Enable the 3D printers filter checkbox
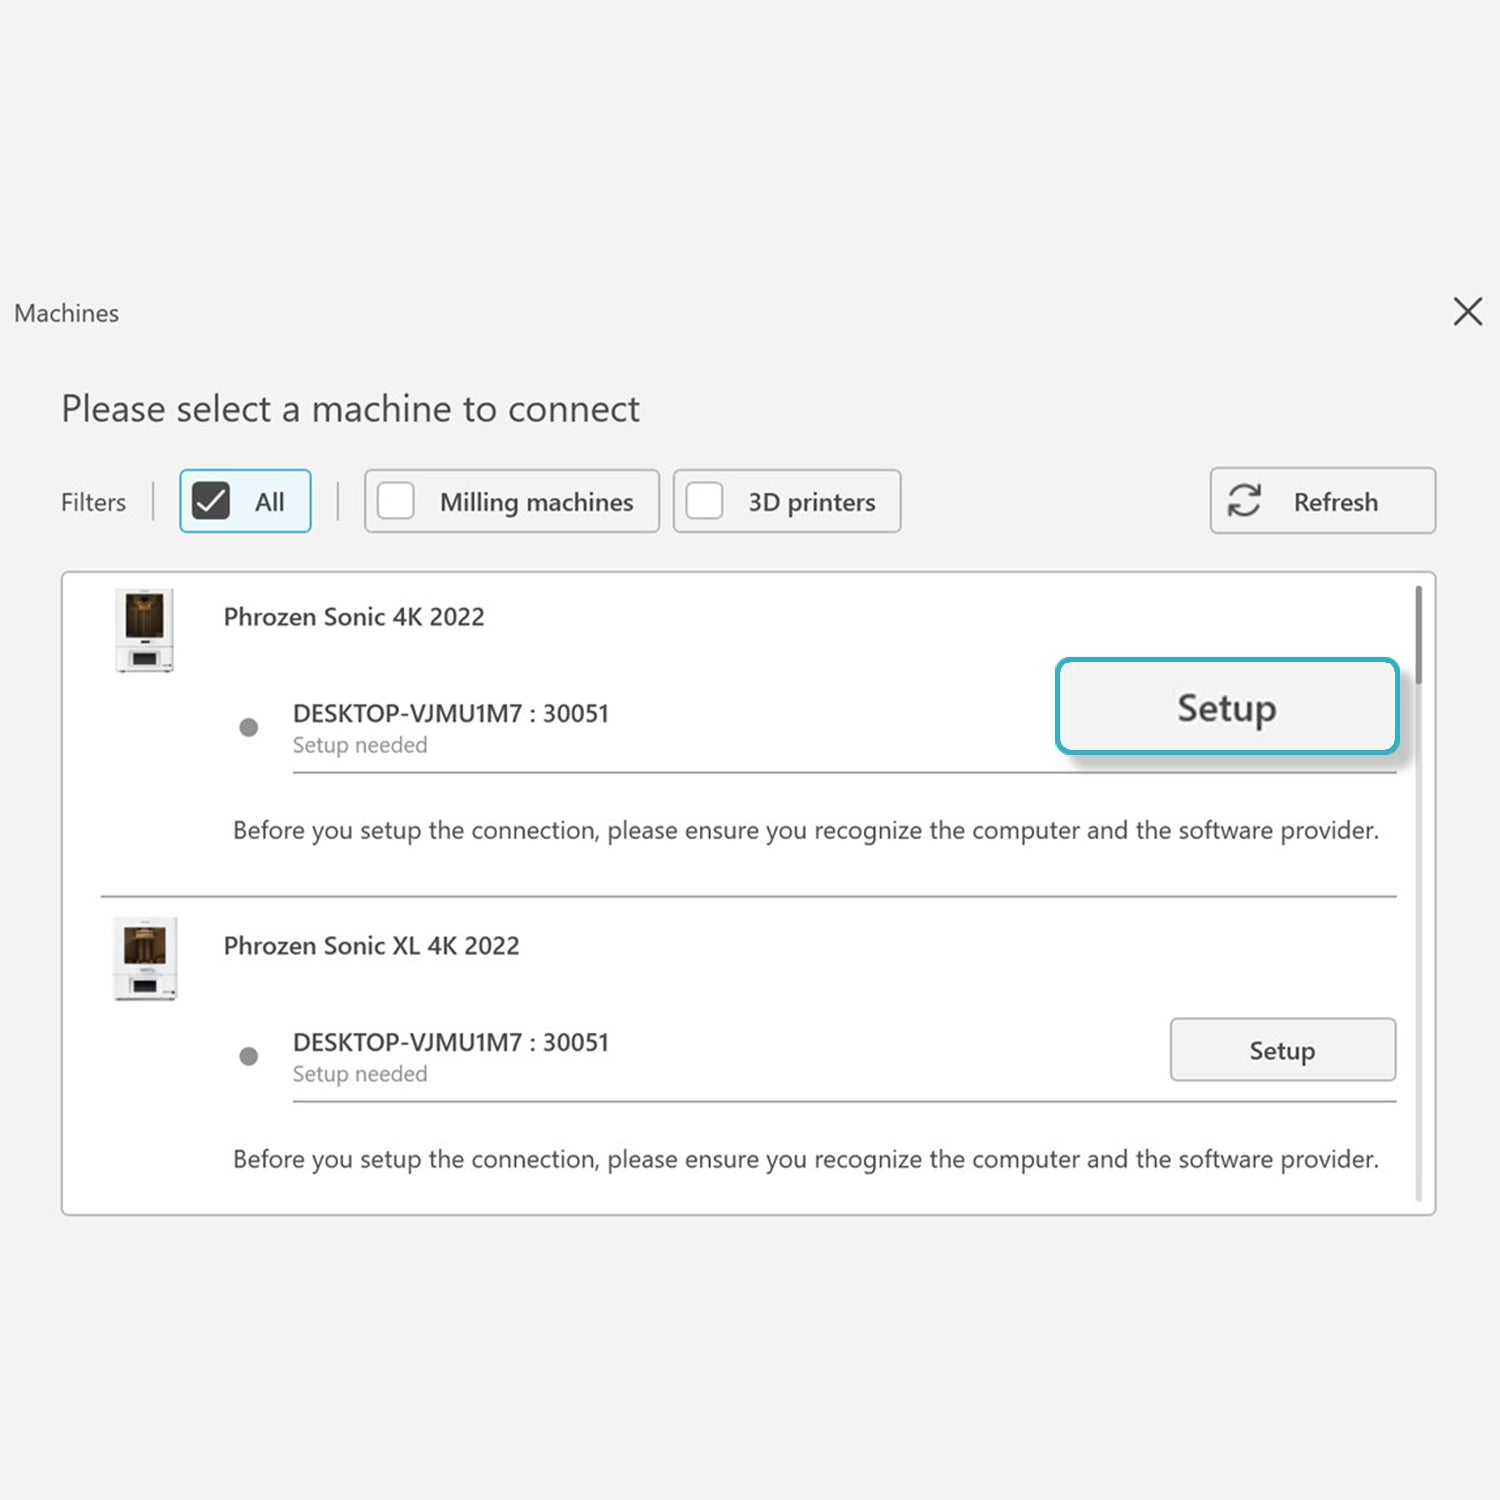This screenshot has width=1500, height=1500. click(x=704, y=501)
